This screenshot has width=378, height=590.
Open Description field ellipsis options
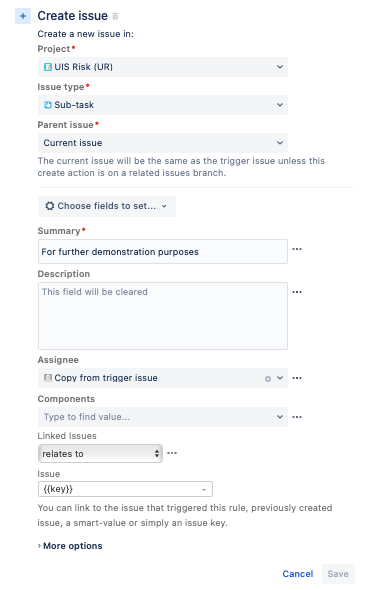[x=297, y=292]
